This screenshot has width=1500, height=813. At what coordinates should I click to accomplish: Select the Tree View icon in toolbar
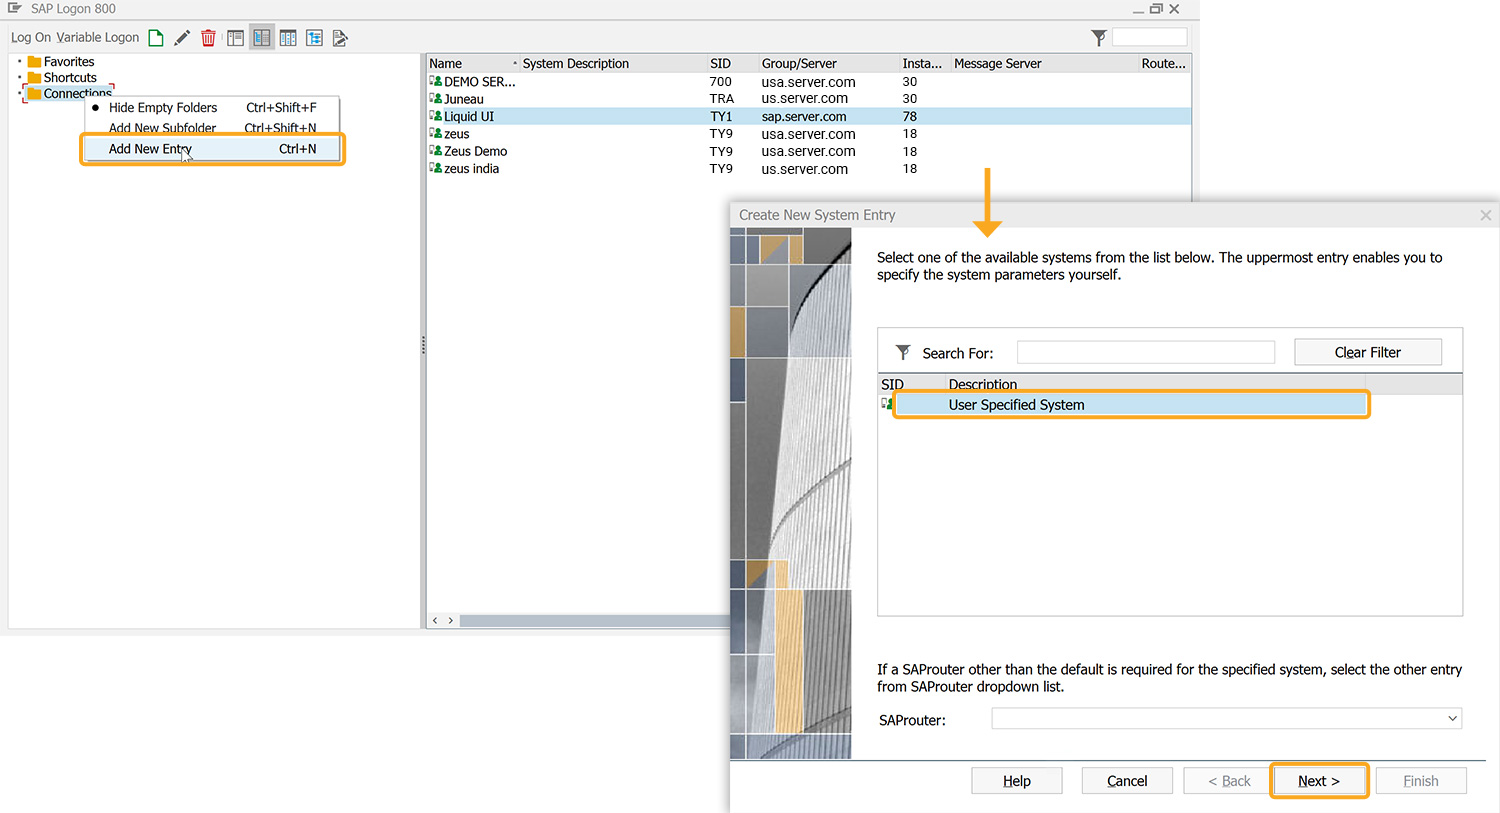click(314, 38)
